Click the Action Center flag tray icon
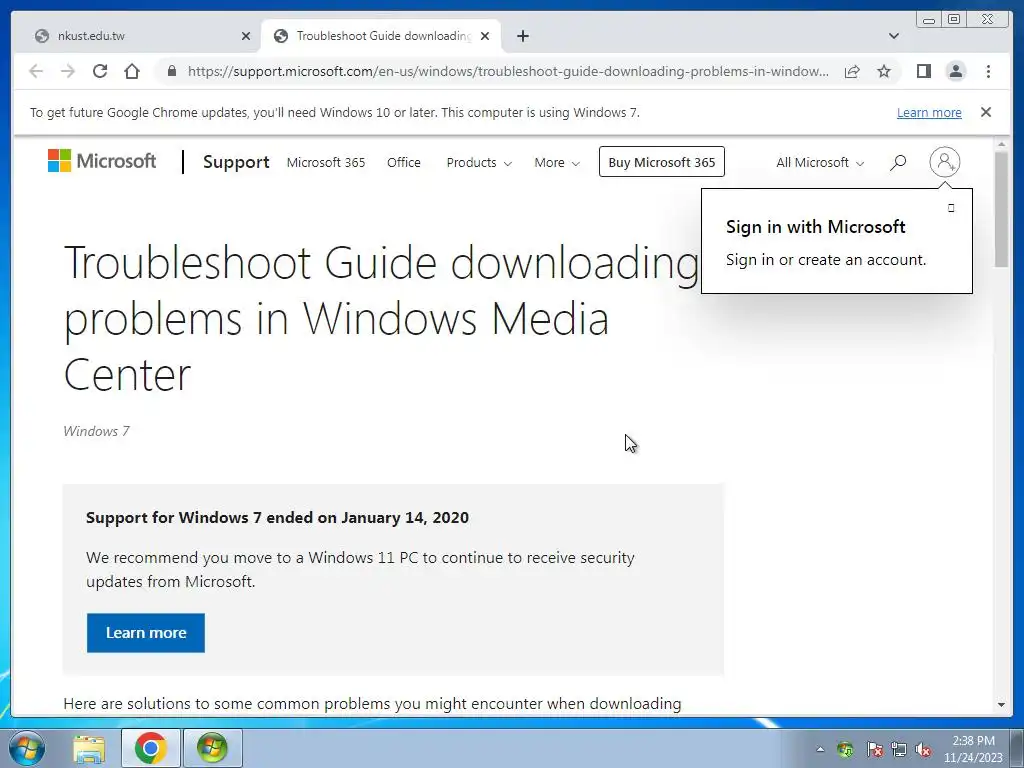Viewport: 1024px width, 768px height. pos(874,750)
